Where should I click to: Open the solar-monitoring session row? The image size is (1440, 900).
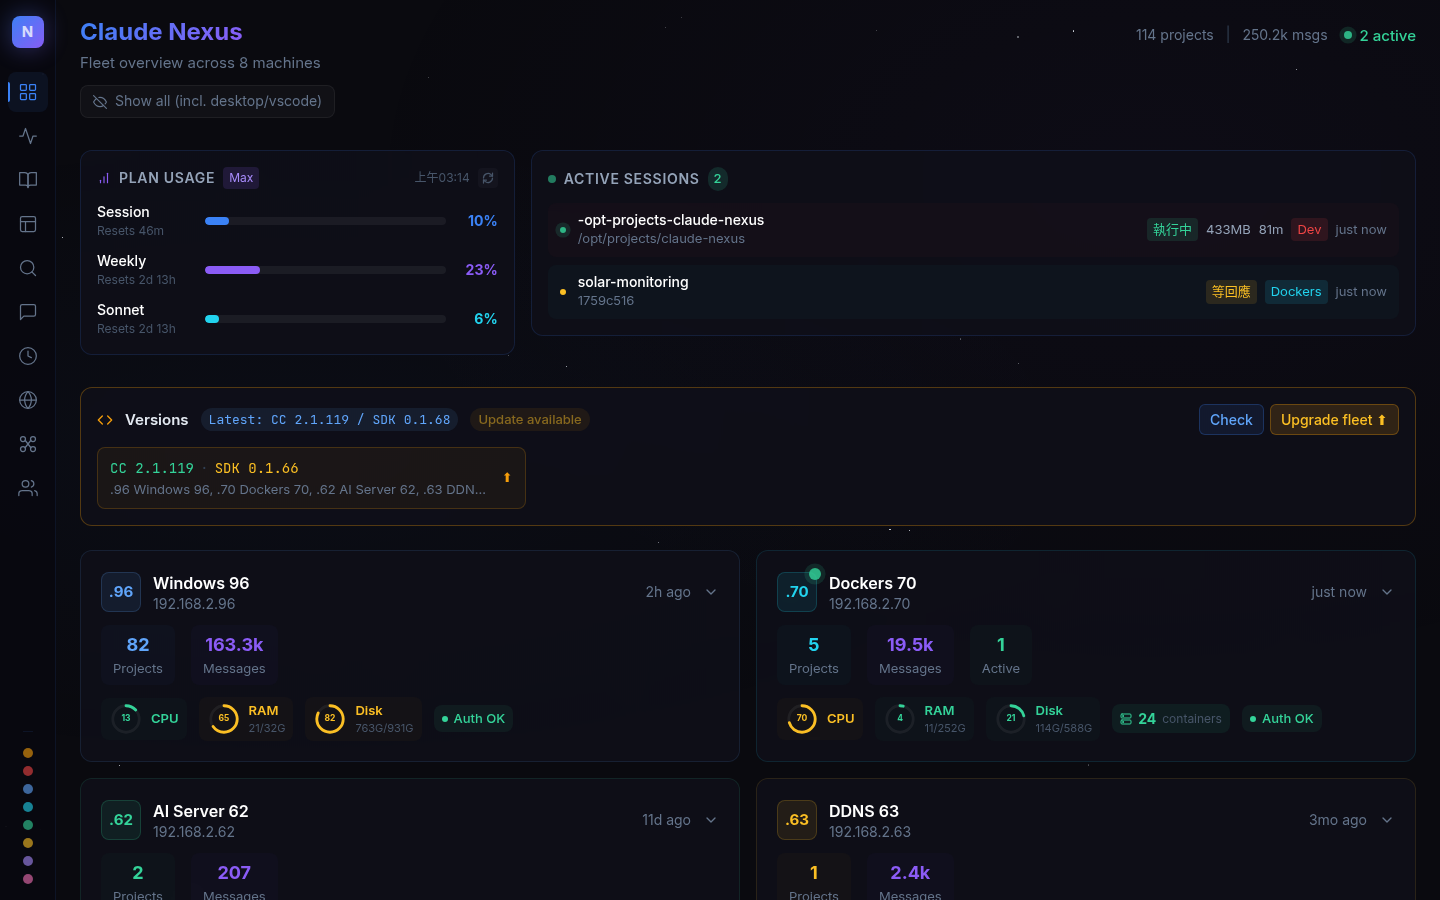point(973,292)
